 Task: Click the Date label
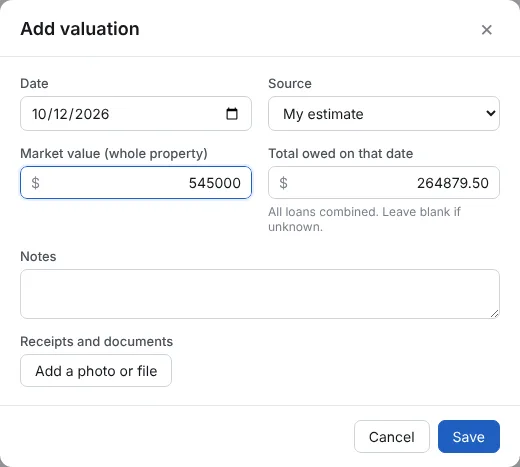pos(34,83)
